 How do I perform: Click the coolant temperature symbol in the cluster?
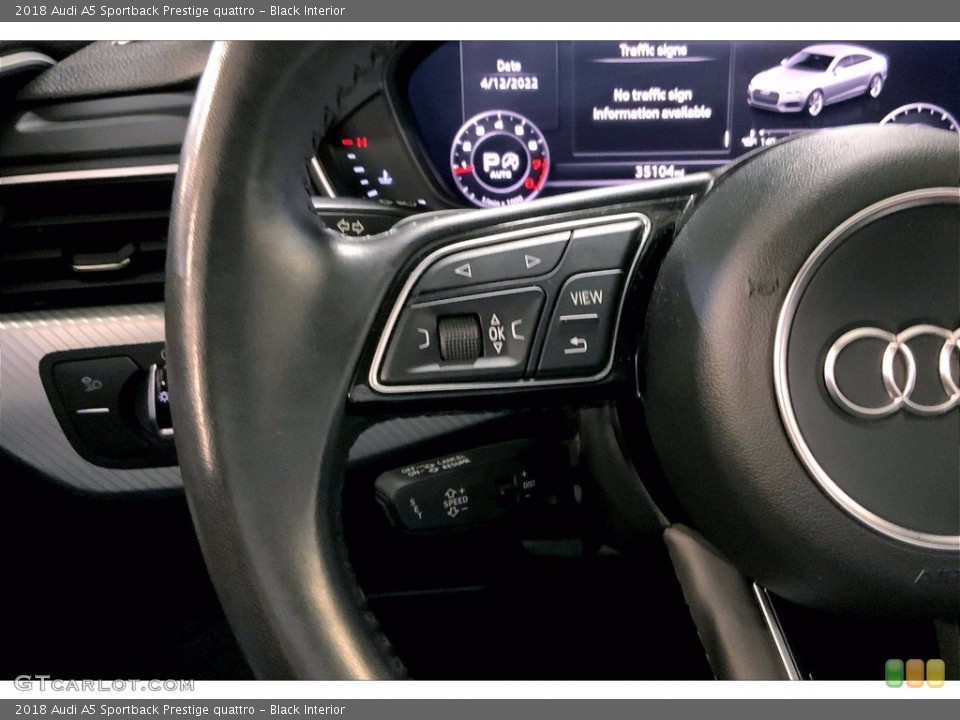coord(384,178)
